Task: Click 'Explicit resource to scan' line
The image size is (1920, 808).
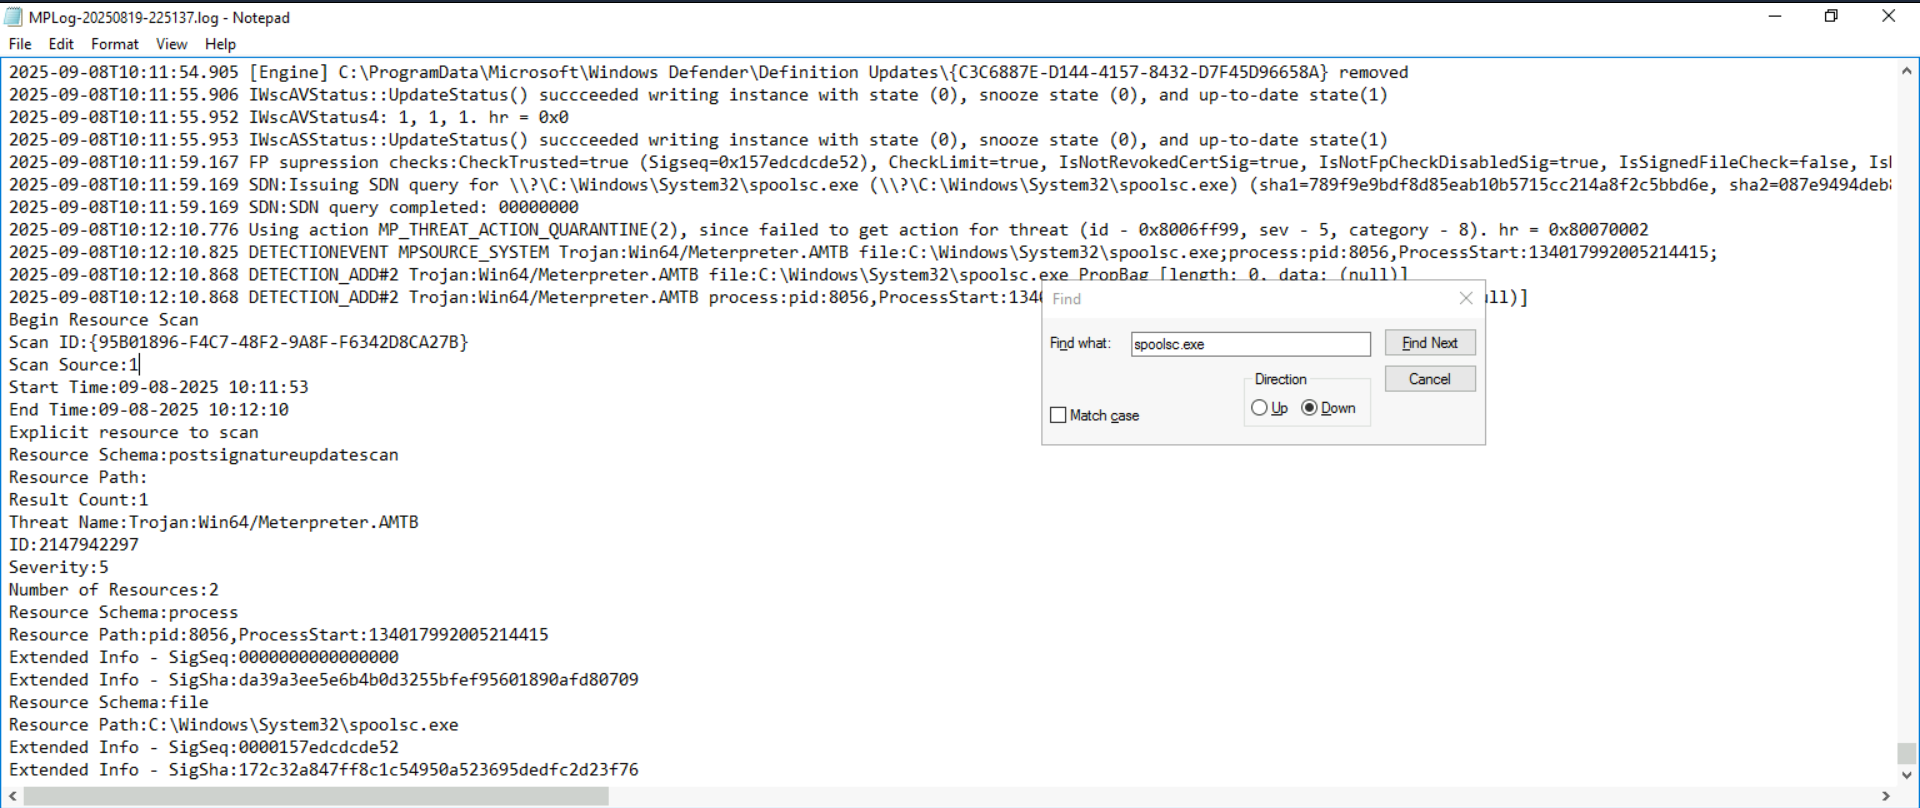Action: tap(134, 432)
